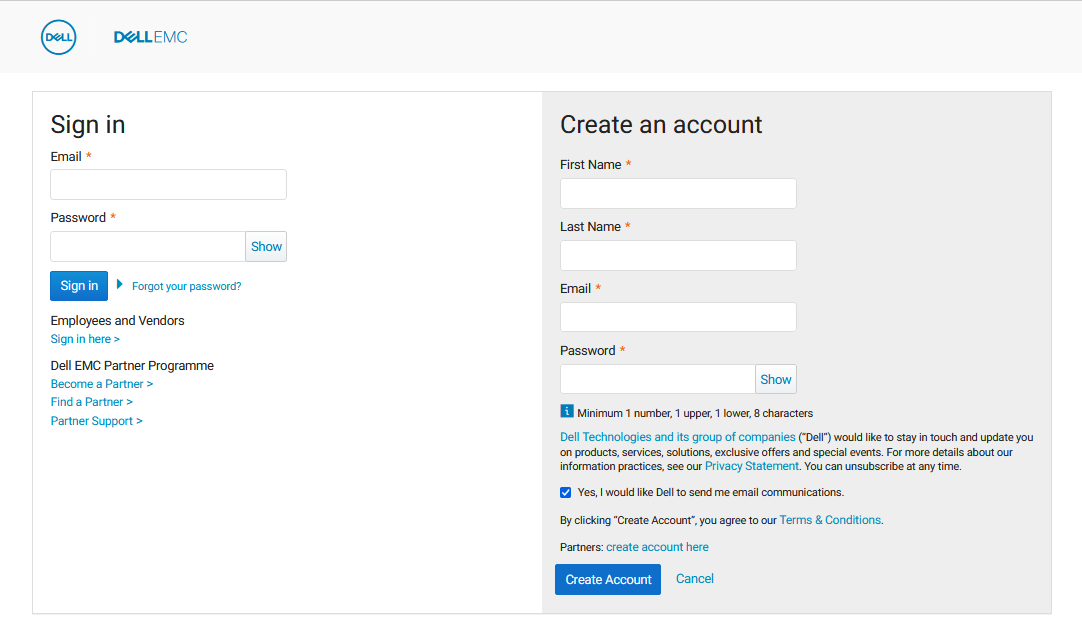The width and height of the screenshot is (1082, 629).
Task: Click the info icon beside password requirements
Action: point(567,411)
